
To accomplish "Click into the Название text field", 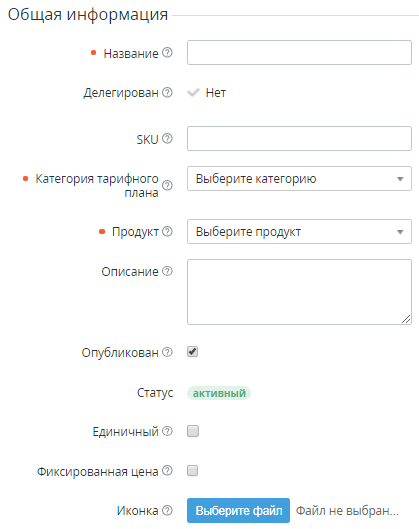I will (x=299, y=53).
